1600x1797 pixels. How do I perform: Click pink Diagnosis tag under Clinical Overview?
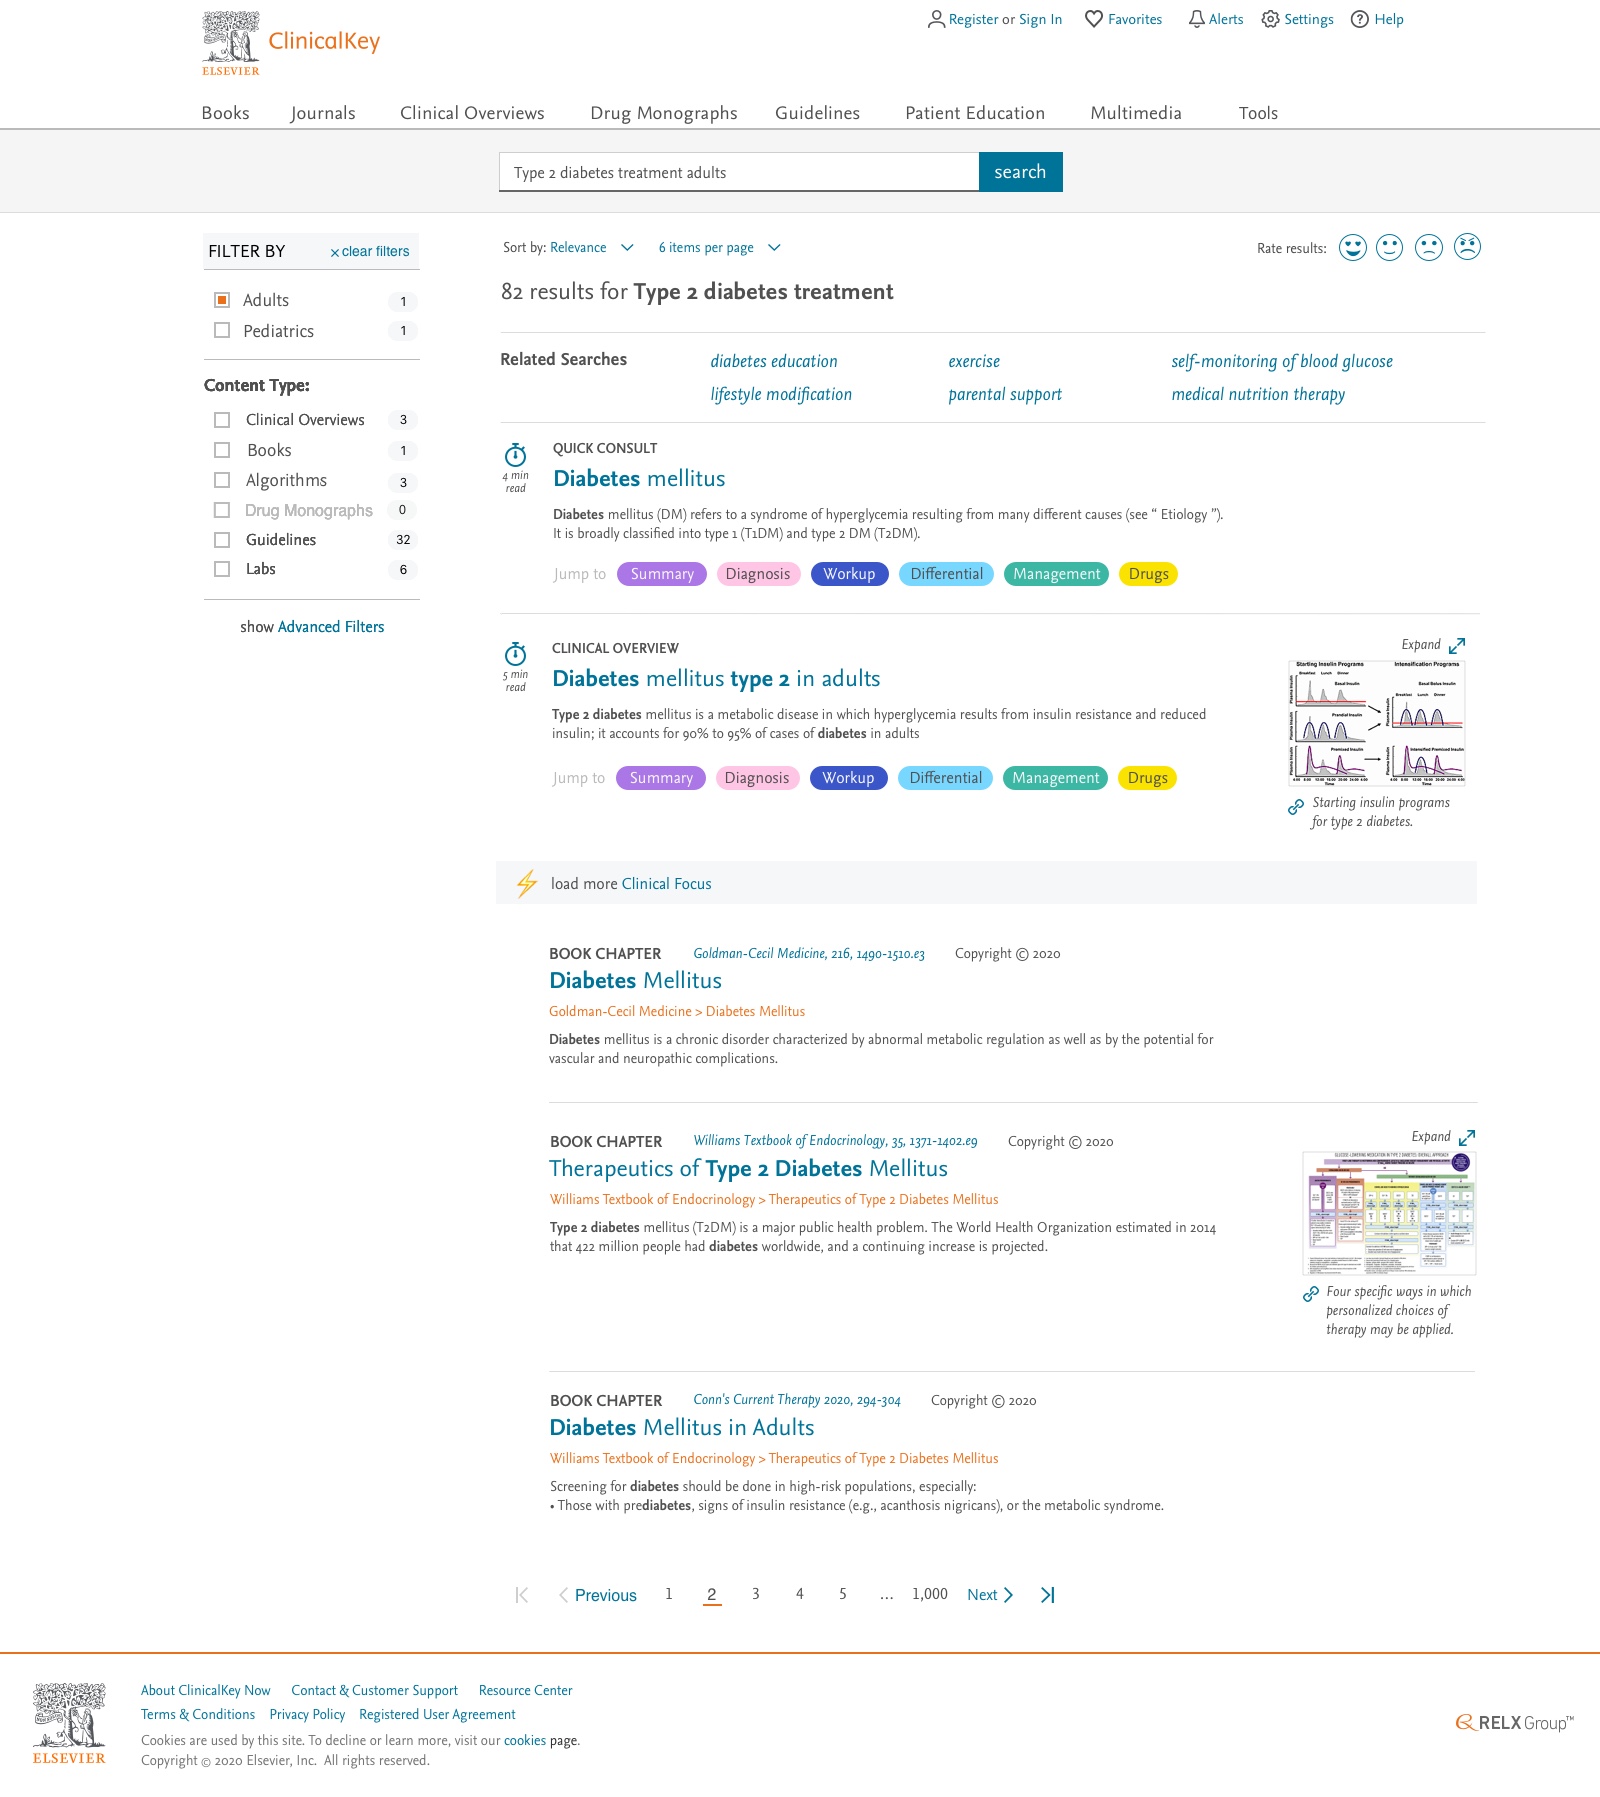tap(757, 778)
